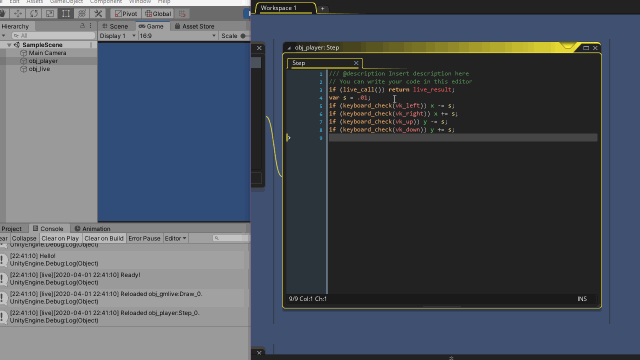Switch to the Project tab

point(11,229)
